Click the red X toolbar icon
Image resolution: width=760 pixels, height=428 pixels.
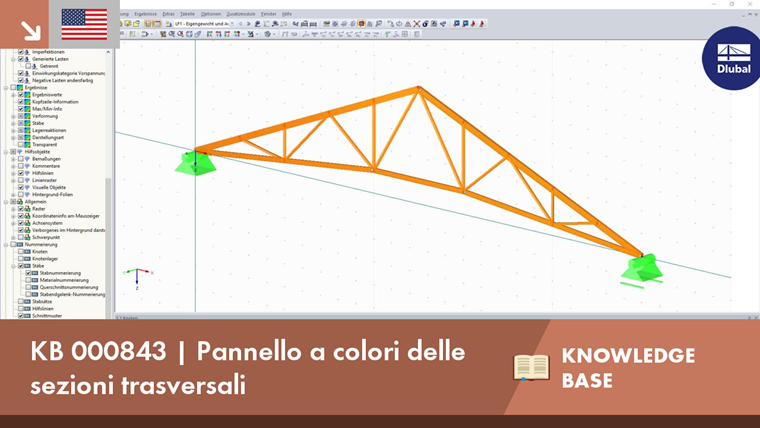(416, 24)
